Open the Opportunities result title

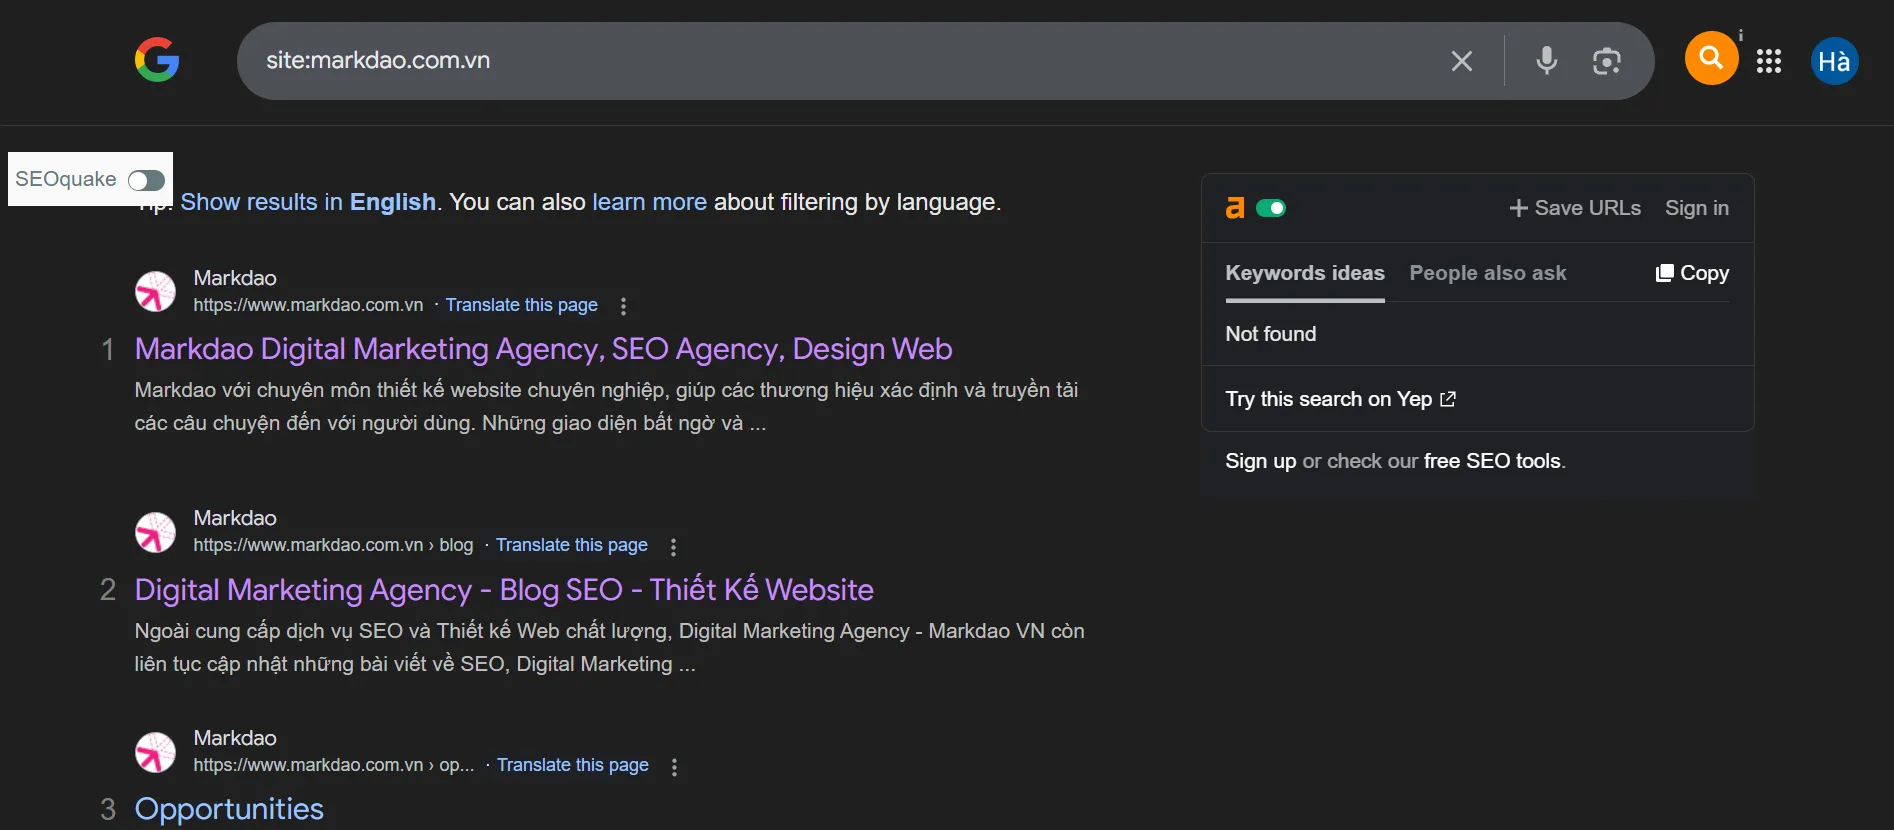[229, 809]
